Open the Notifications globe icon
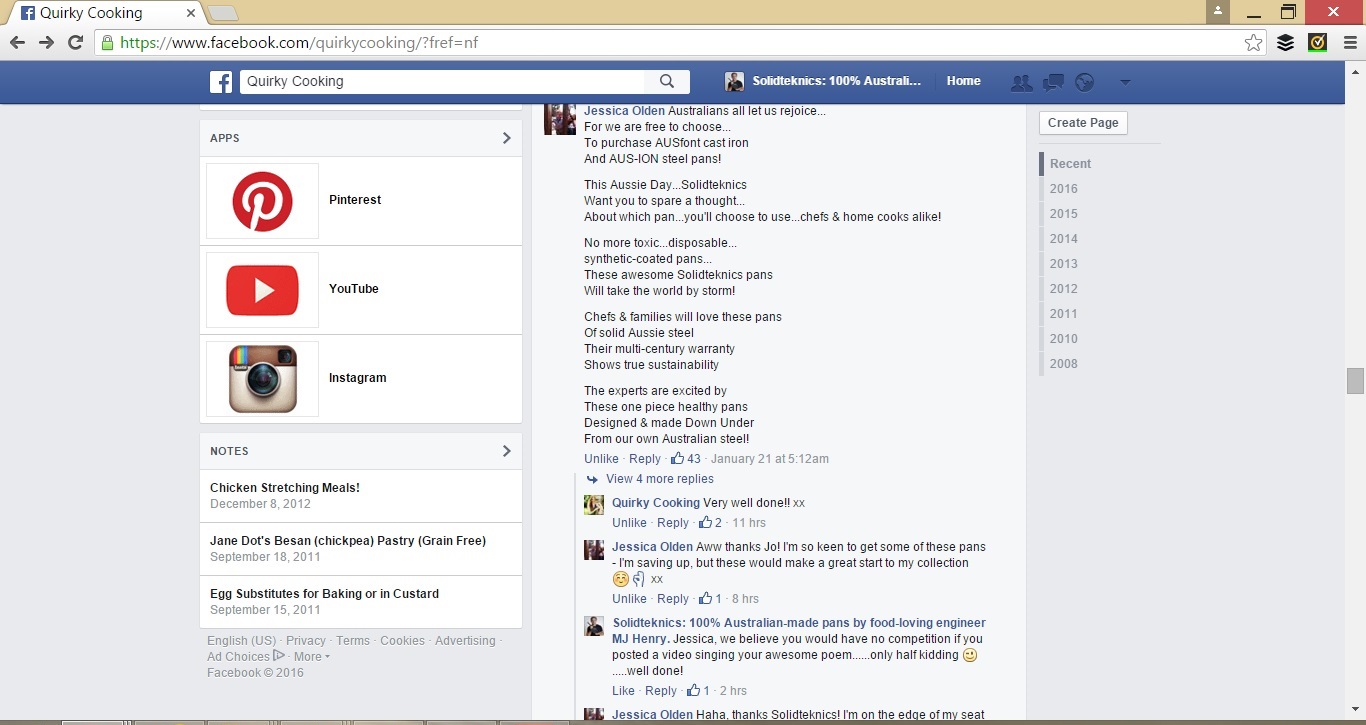 tap(1084, 82)
